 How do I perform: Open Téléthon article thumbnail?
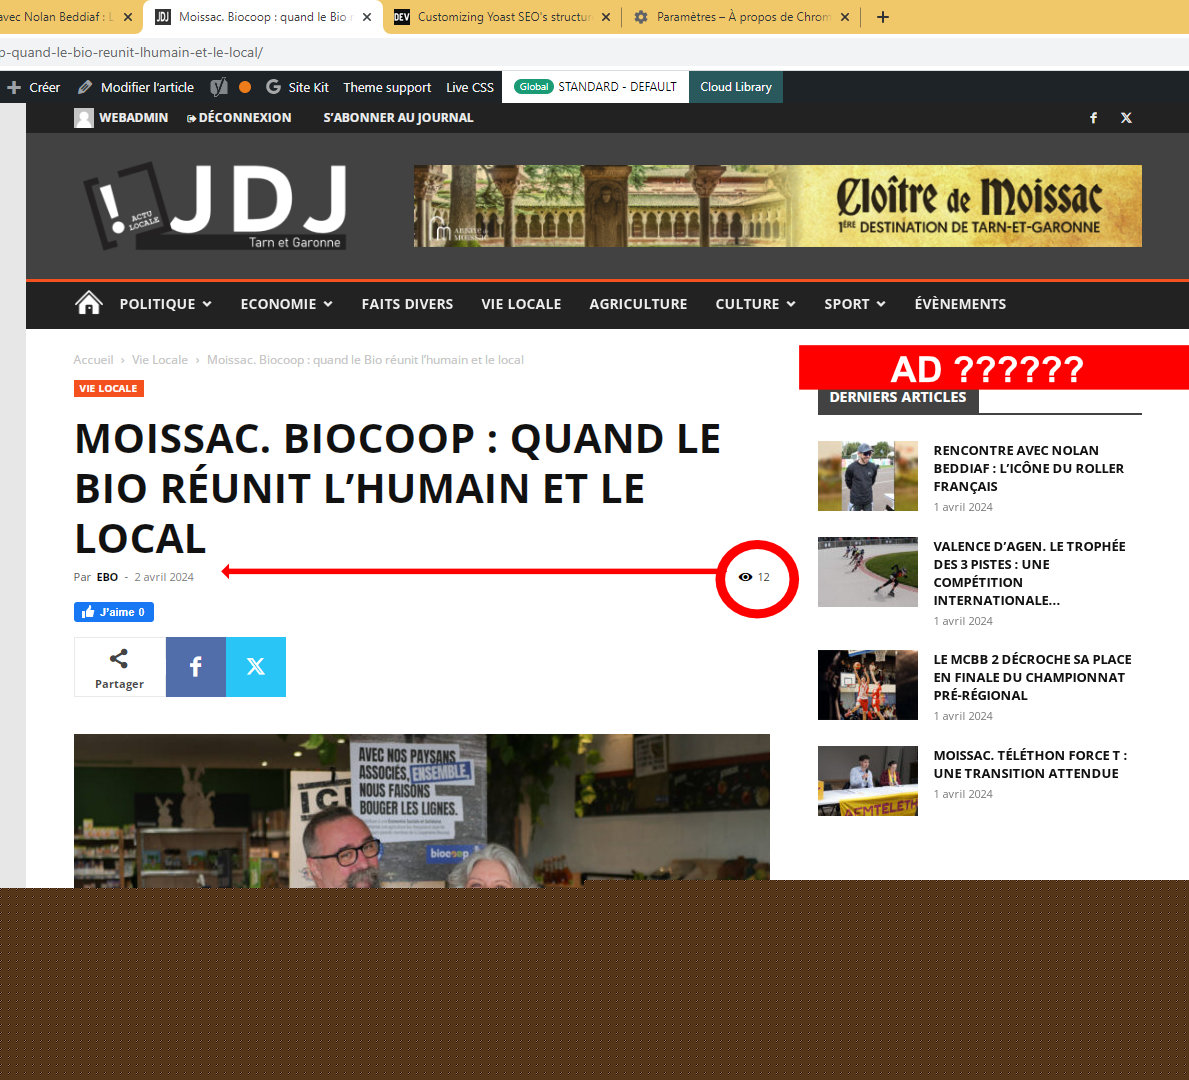coord(867,780)
